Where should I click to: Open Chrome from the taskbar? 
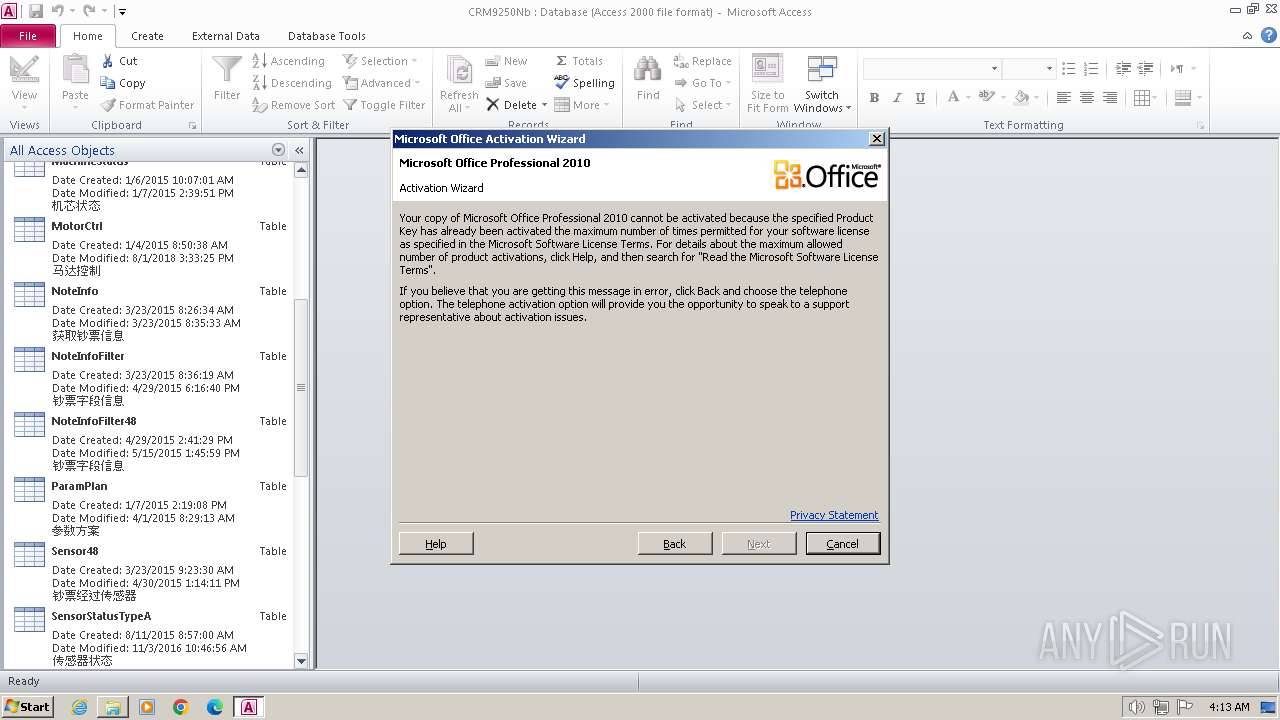181,707
